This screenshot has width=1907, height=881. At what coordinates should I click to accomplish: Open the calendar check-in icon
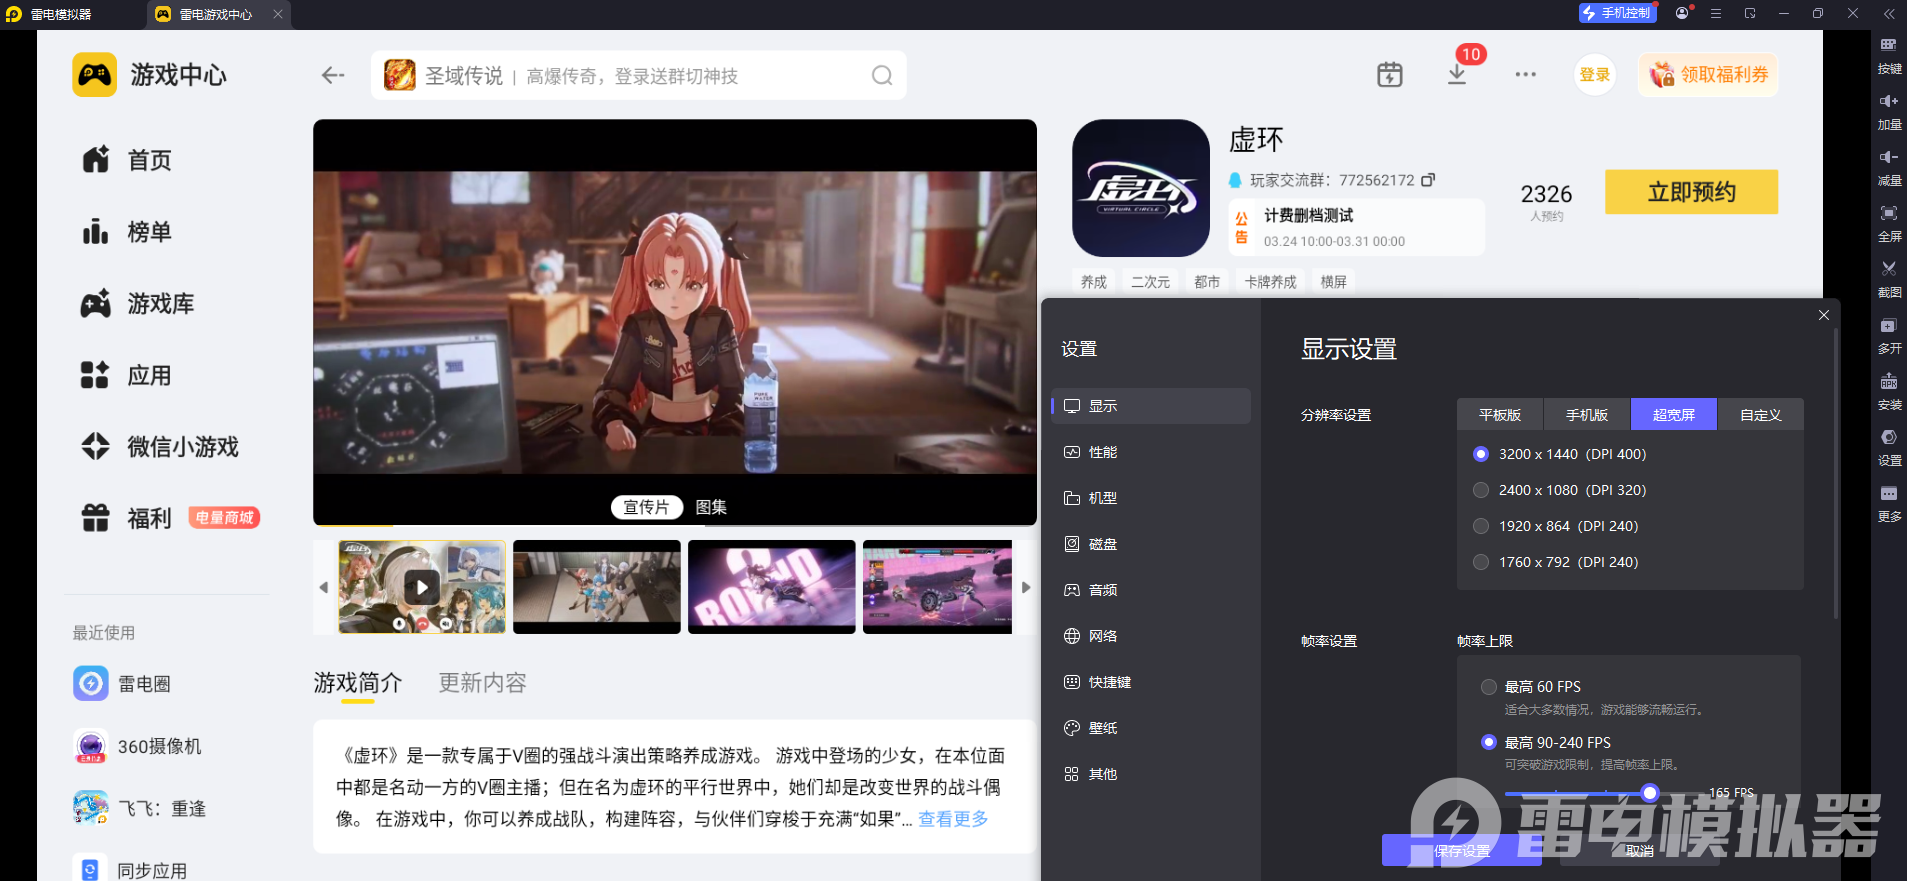click(1389, 75)
